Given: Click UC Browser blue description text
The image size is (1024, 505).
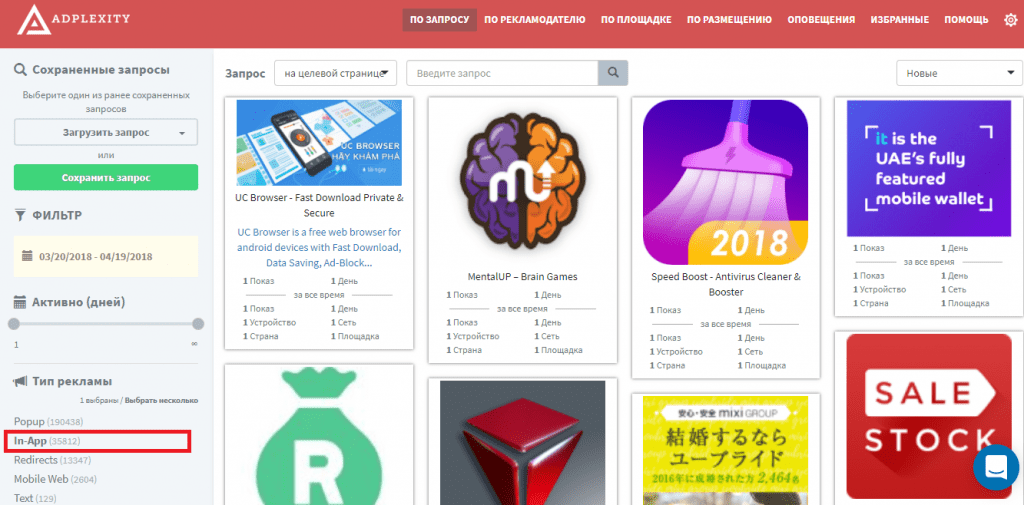Looking at the screenshot, I should pyautogui.click(x=319, y=248).
